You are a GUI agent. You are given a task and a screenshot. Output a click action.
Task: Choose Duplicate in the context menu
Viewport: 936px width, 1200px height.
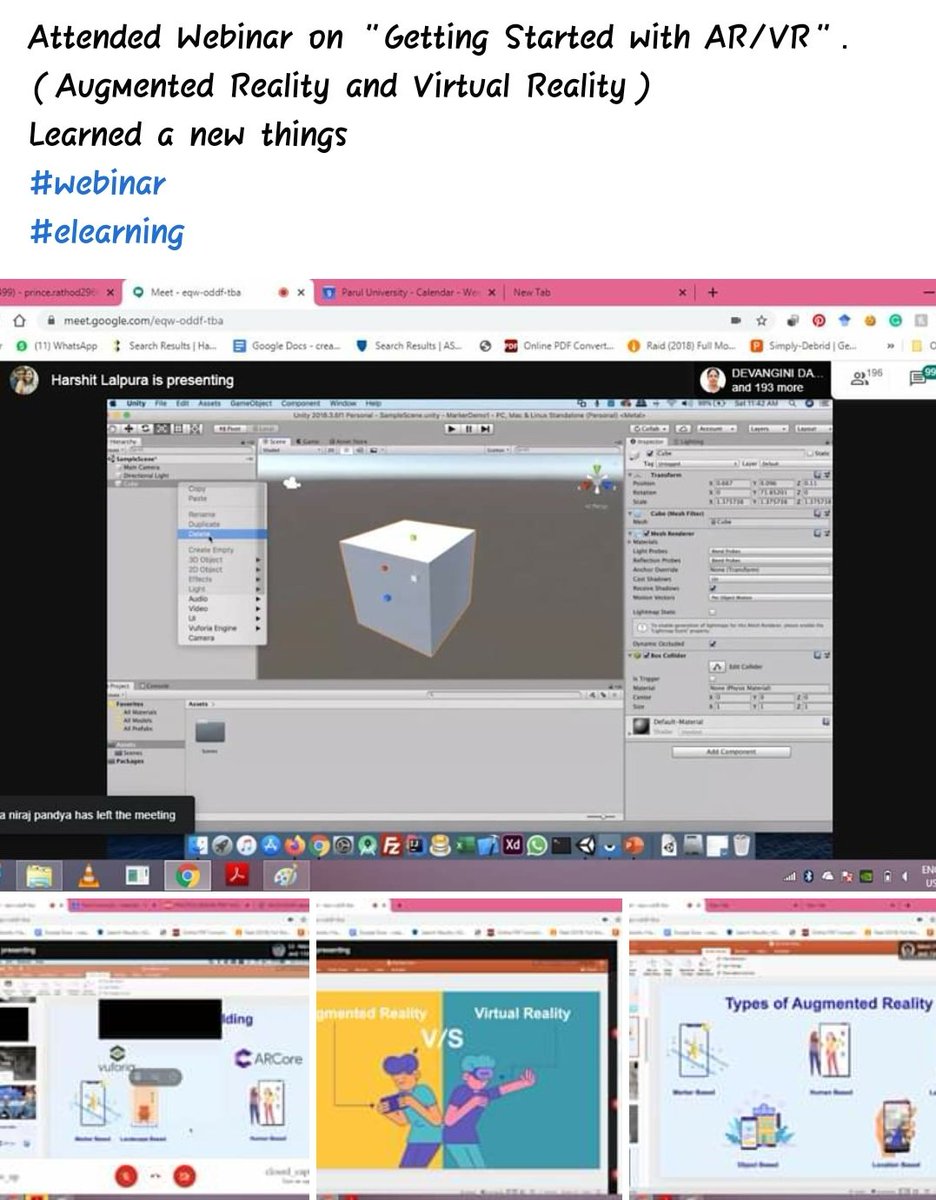pyautogui.click(x=222, y=524)
